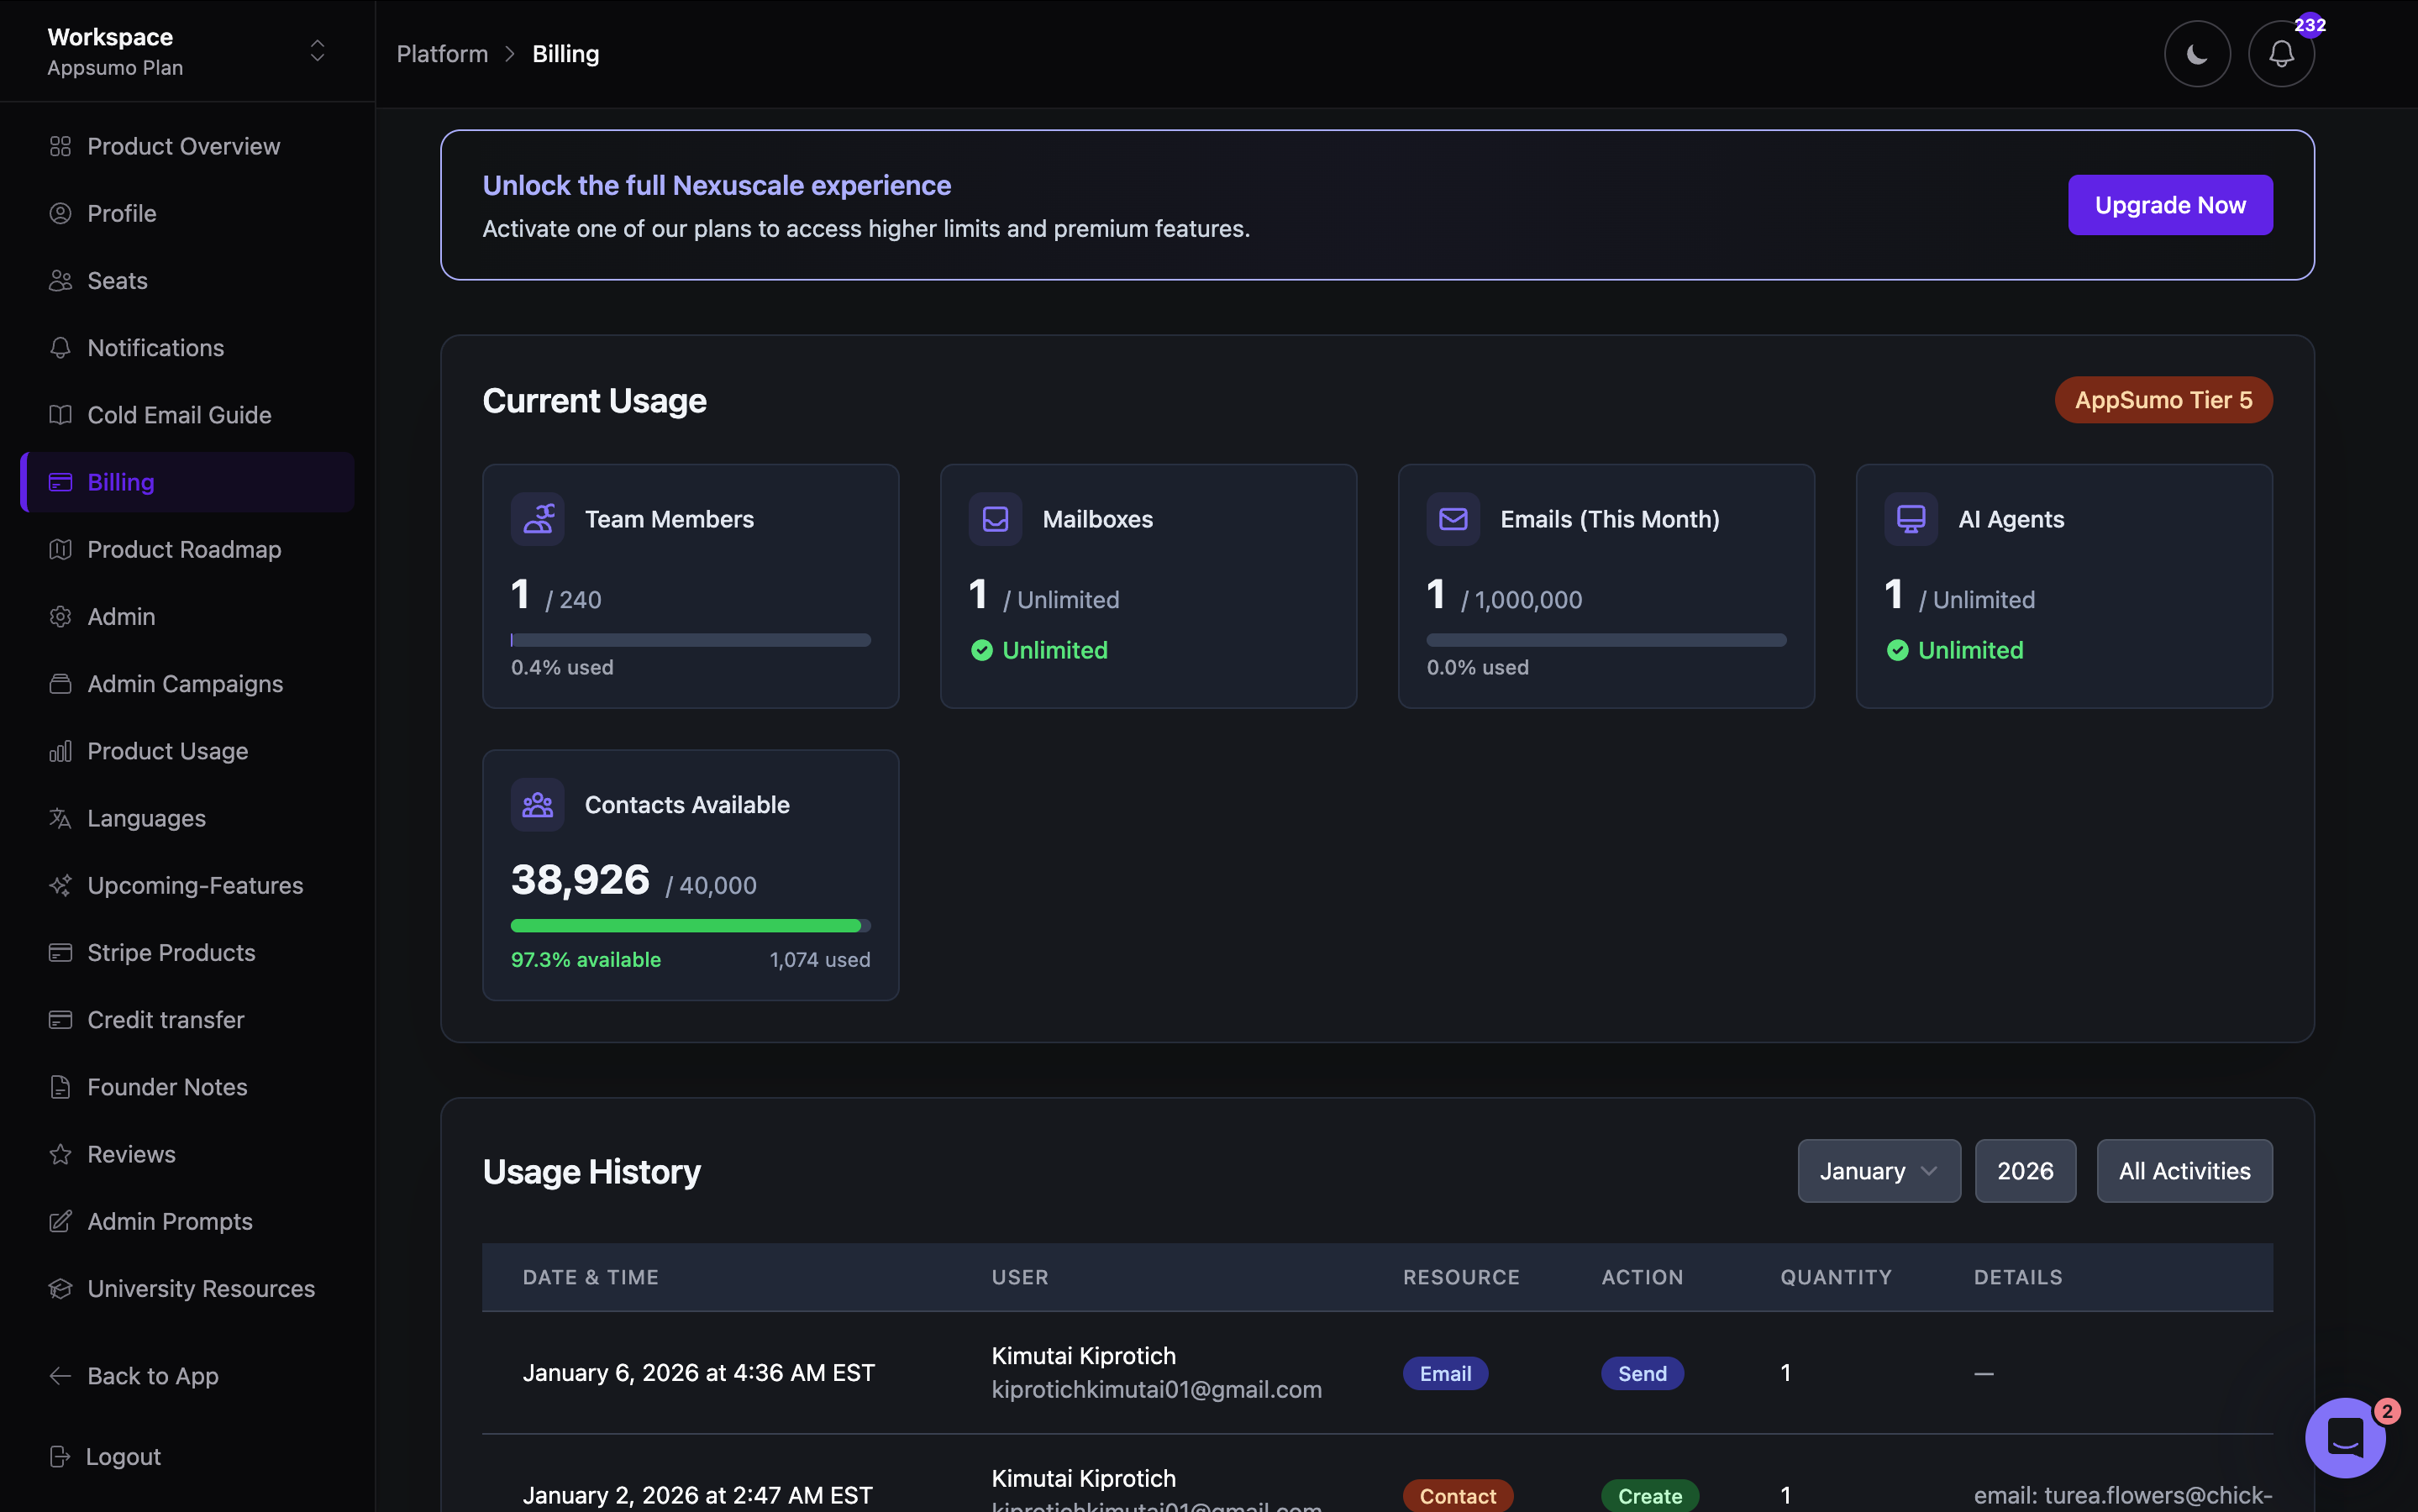Open the Cold Email Guide sidebar icon
The width and height of the screenshot is (2418, 1512).
[x=60, y=414]
